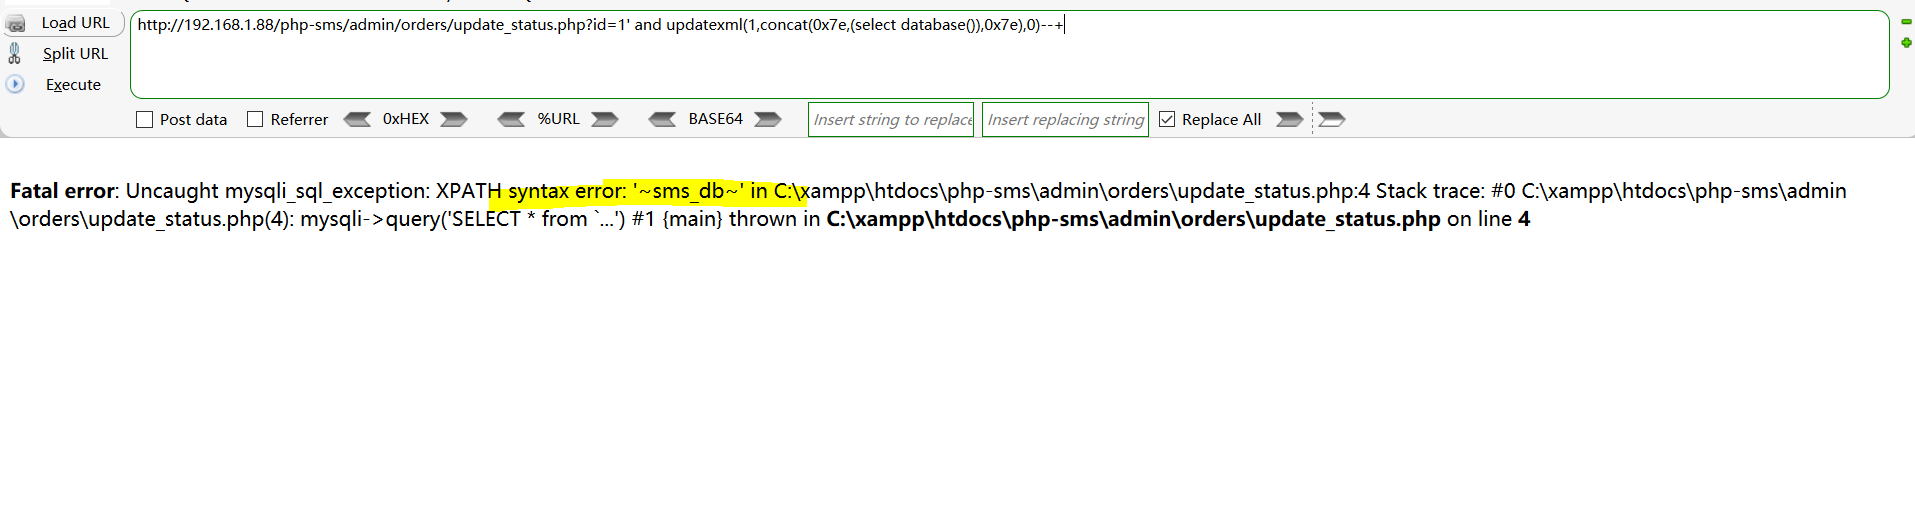Click the BASE64 label
The height and width of the screenshot is (514, 1915).
coord(715,119)
